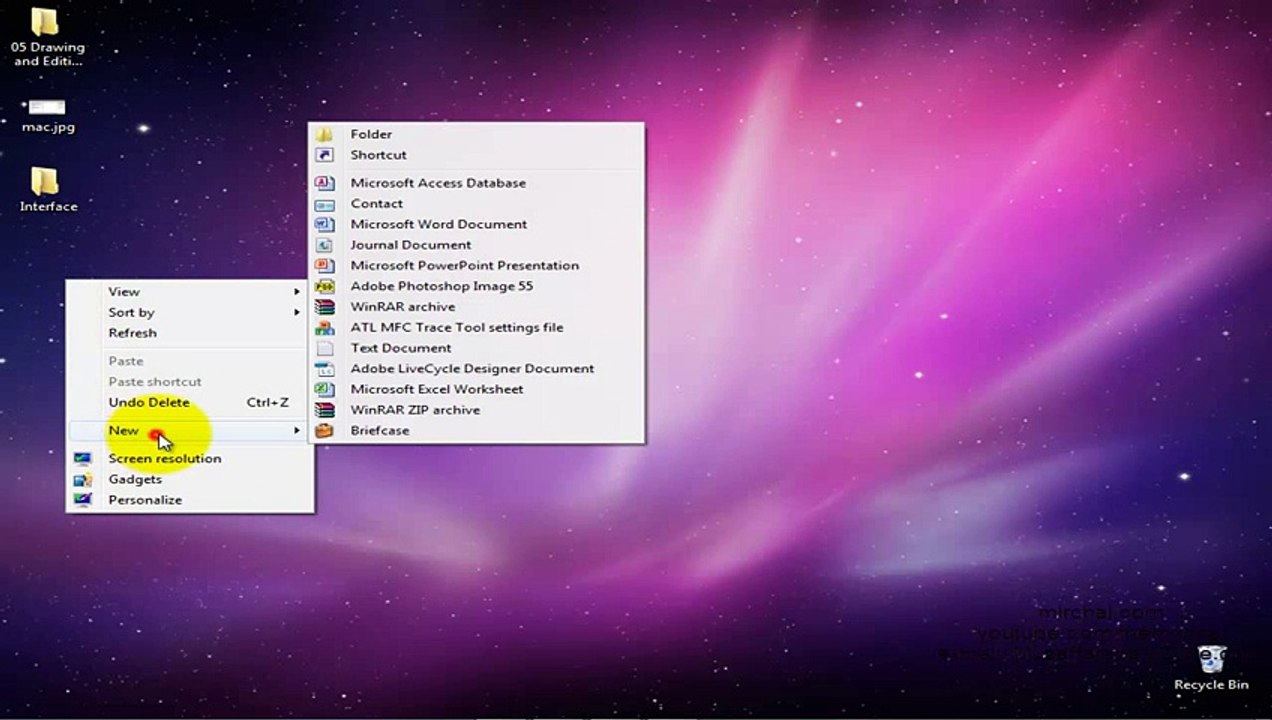Click the Microsoft Word Document icon
1272x720 pixels.
pos(324,224)
